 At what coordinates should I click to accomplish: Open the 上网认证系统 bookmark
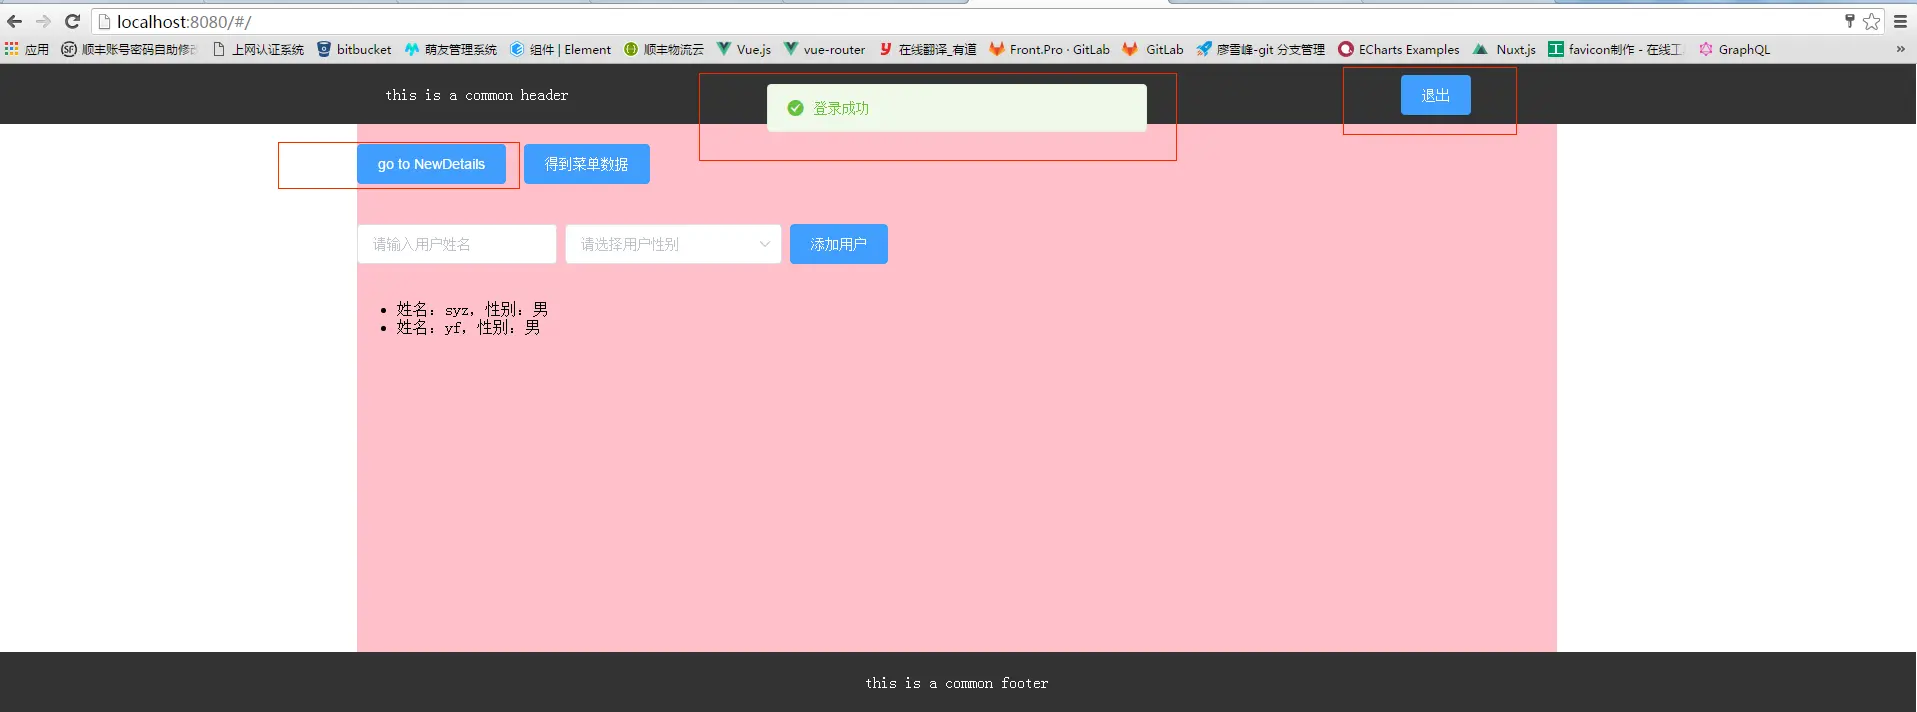[258, 49]
